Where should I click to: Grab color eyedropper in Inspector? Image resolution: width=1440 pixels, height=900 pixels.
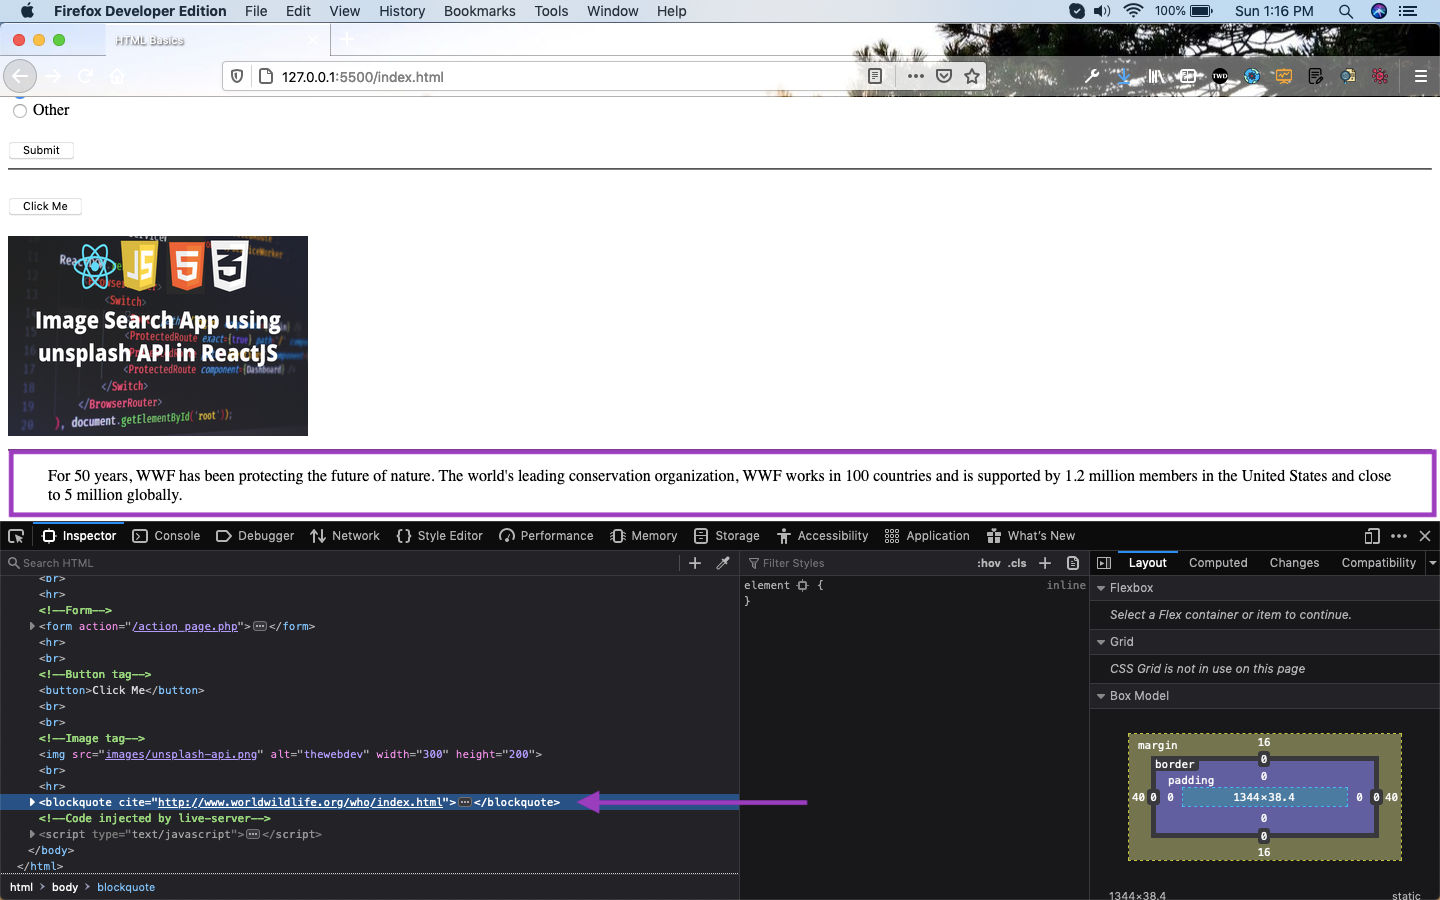tap(723, 563)
